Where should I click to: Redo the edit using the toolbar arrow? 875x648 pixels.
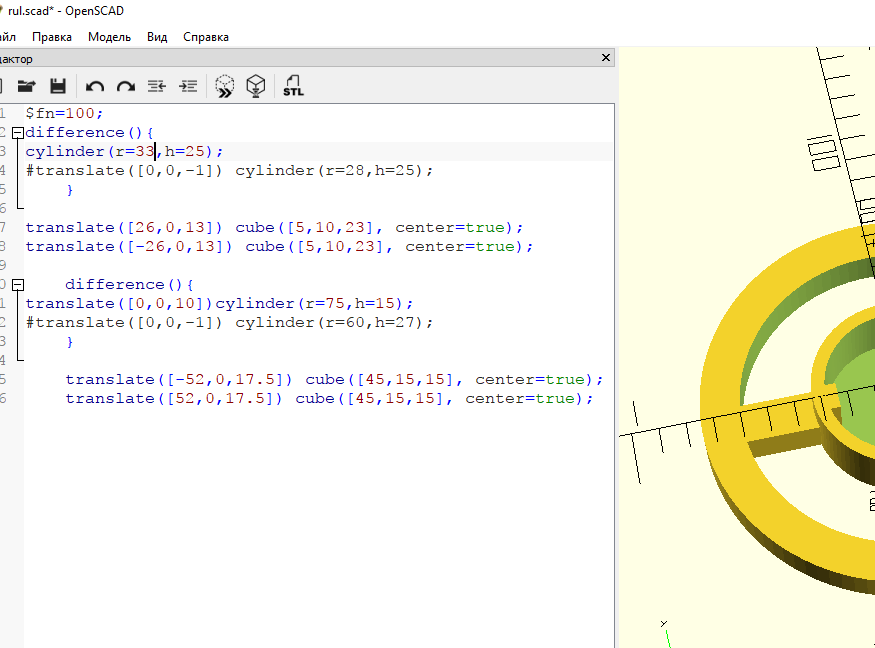tap(126, 87)
